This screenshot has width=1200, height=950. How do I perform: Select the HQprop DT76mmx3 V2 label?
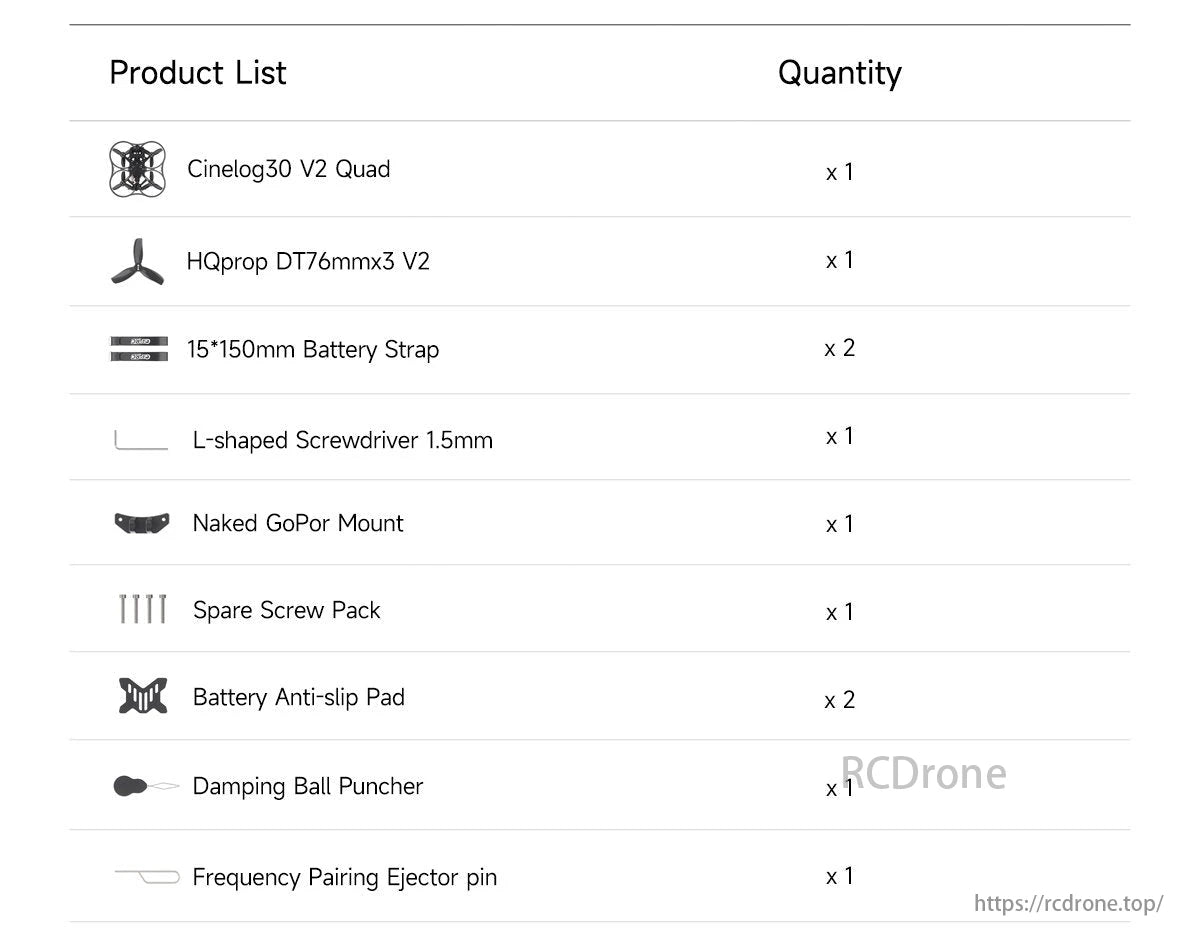tap(308, 262)
